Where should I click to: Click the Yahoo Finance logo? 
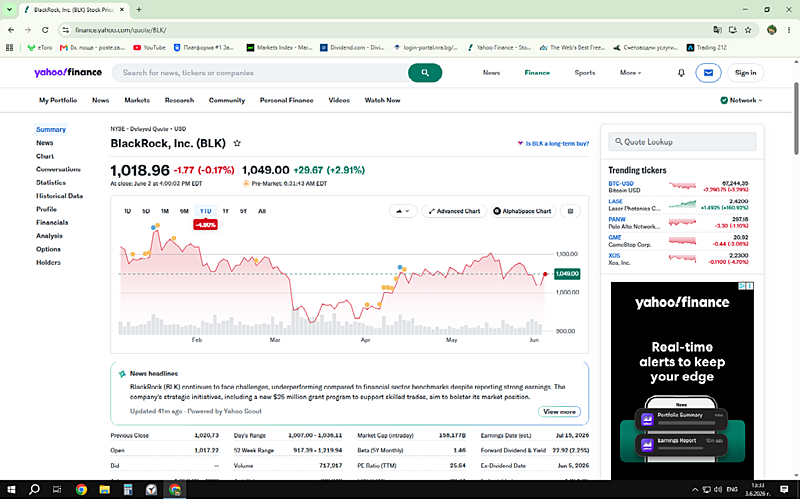pyautogui.click(x=68, y=72)
